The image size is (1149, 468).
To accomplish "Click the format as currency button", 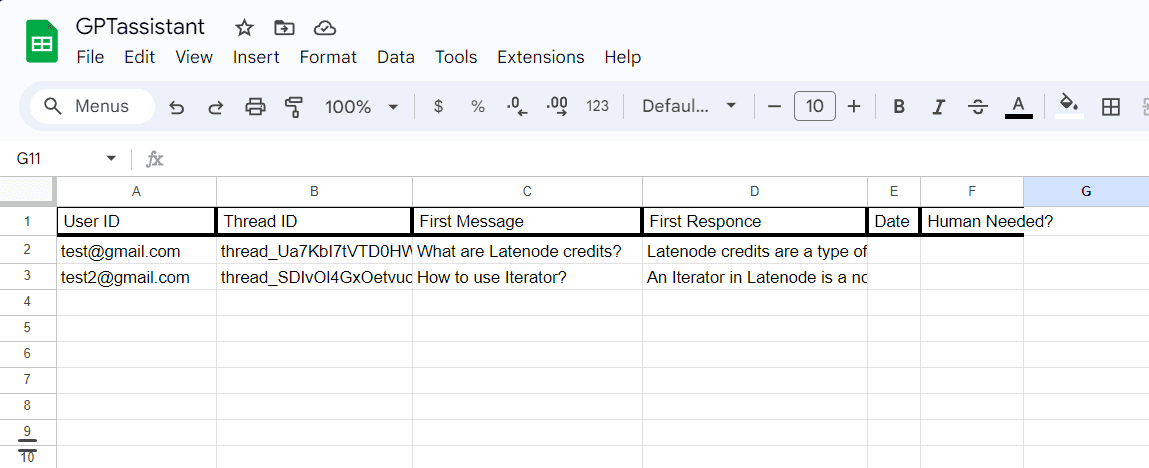I will coord(438,107).
